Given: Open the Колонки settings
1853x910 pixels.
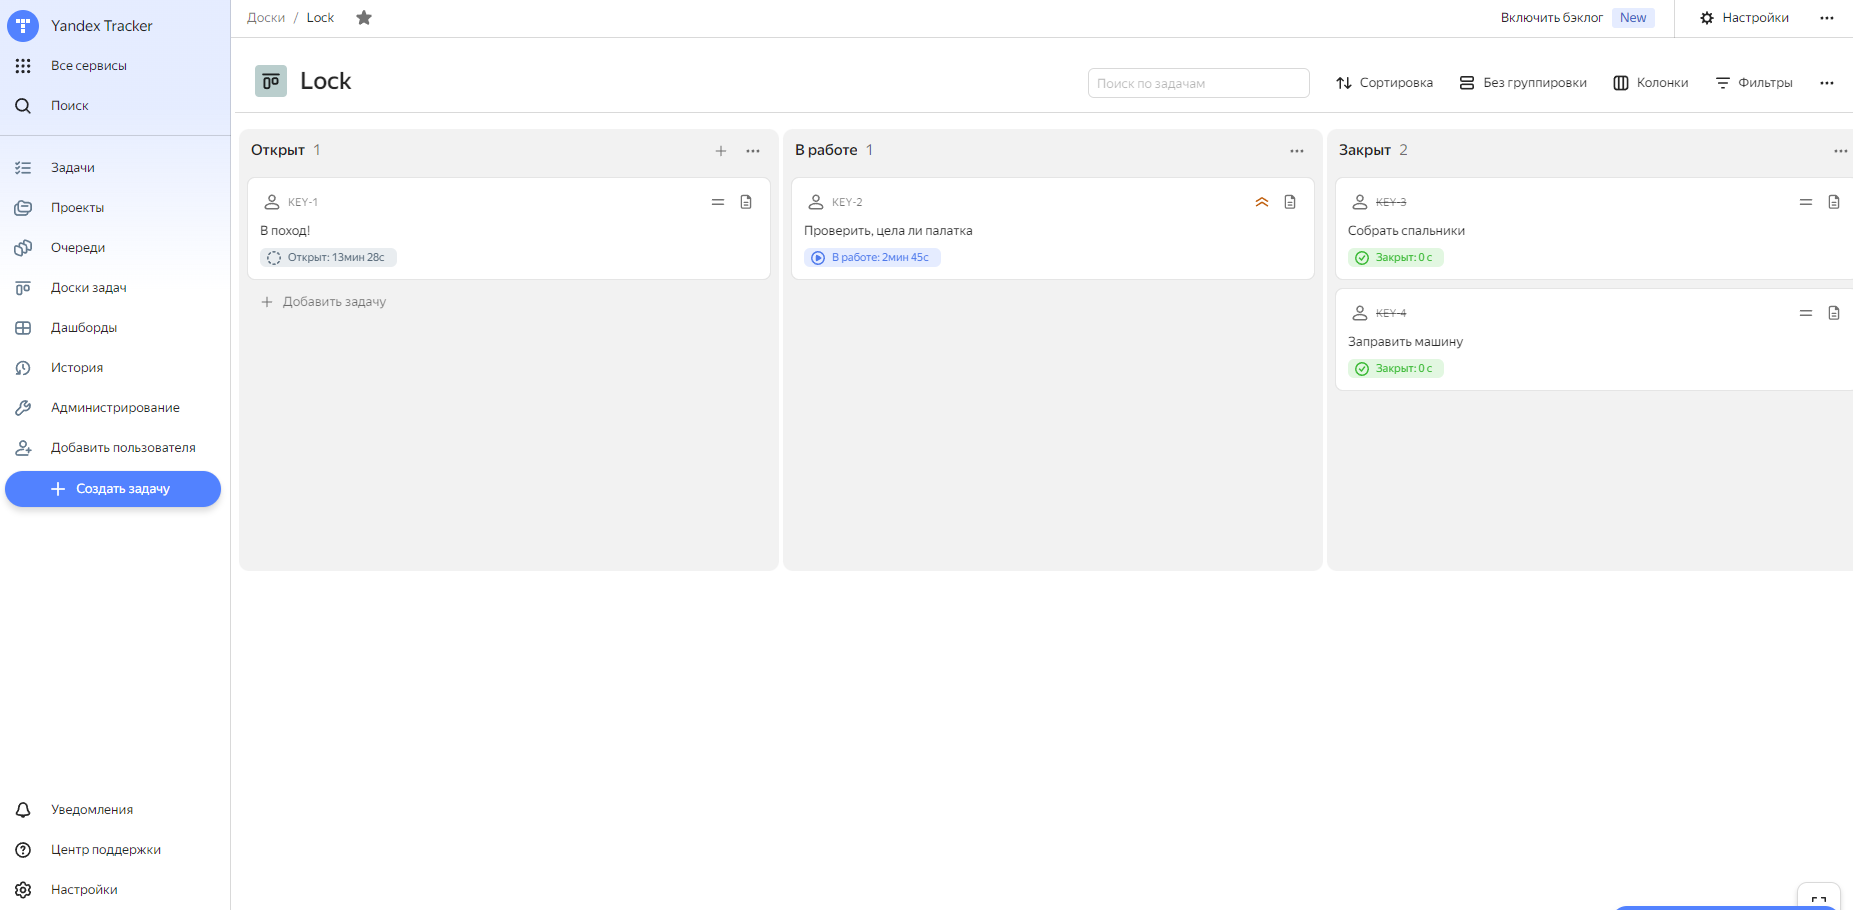Looking at the screenshot, I should [x=1651, y=83].
